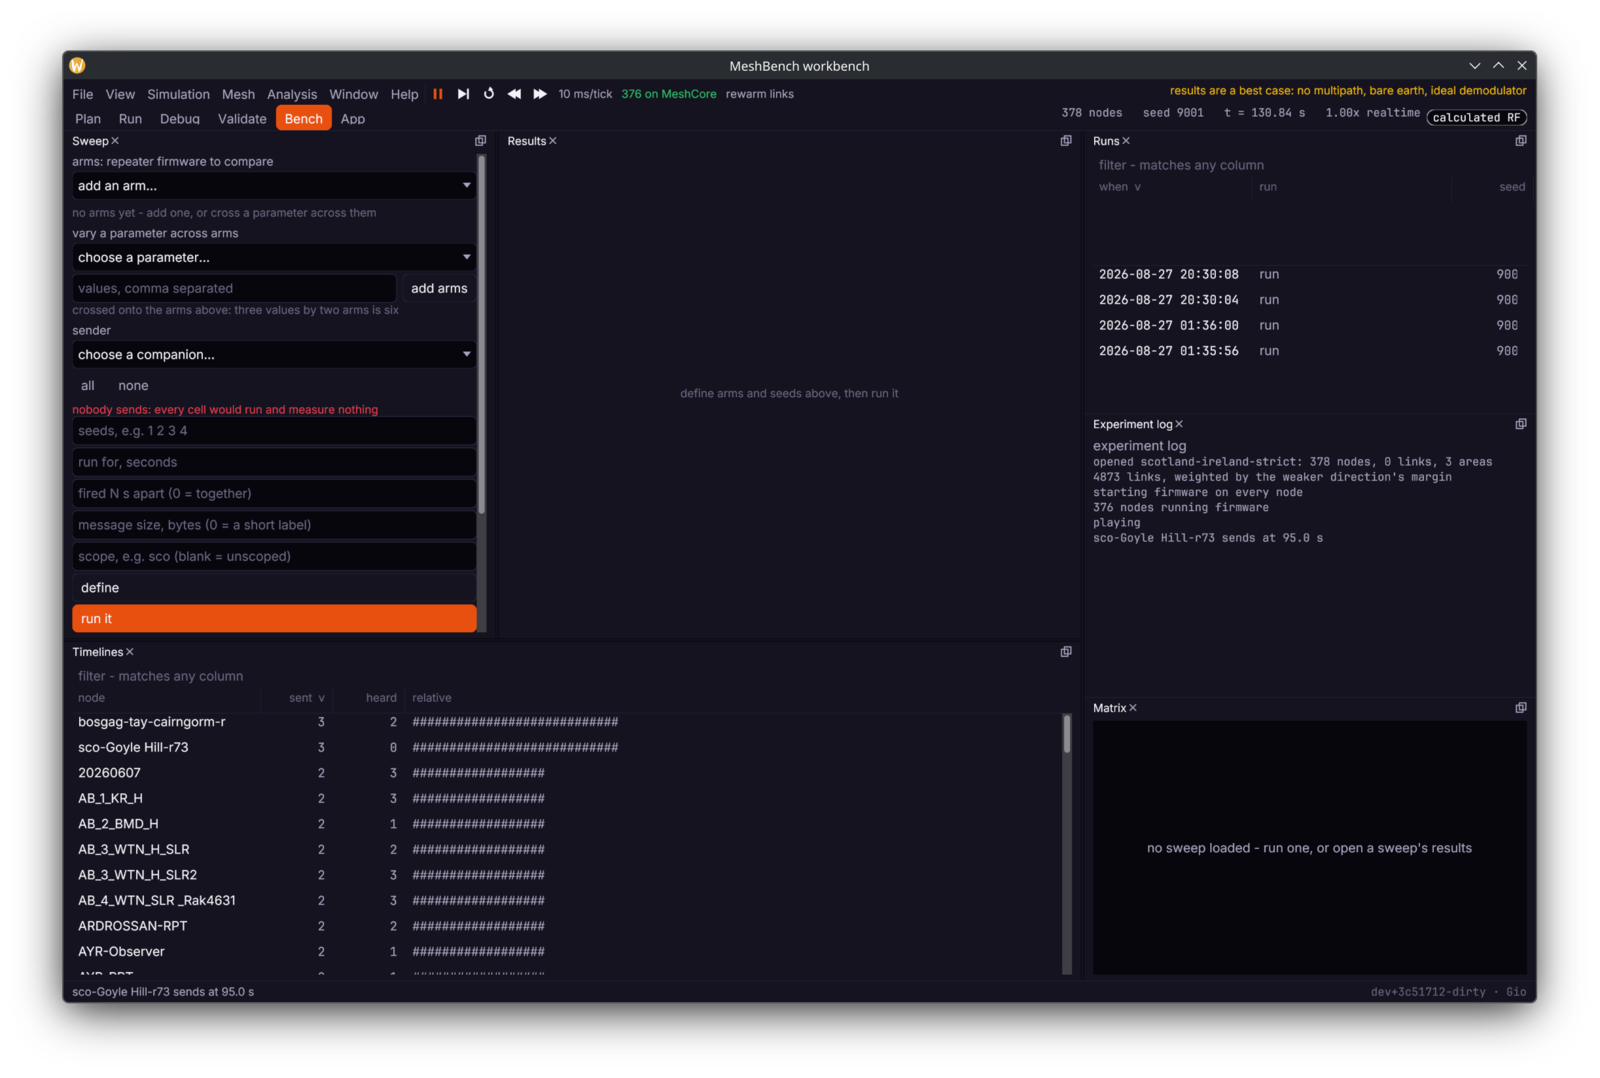Speed up with the fast-forward icon
The image size is (1600, 1078).
540,94
